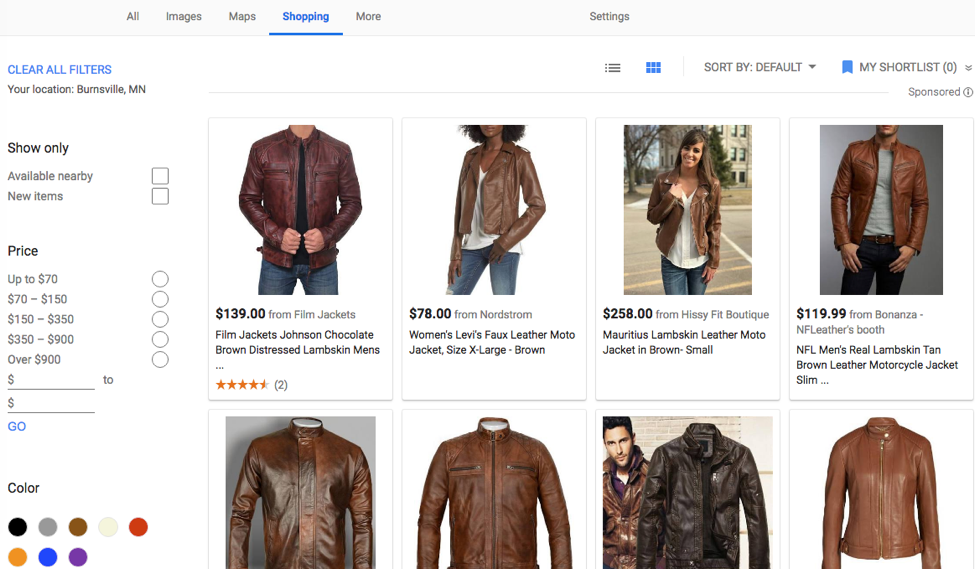Open search Settings

[609, 17]
